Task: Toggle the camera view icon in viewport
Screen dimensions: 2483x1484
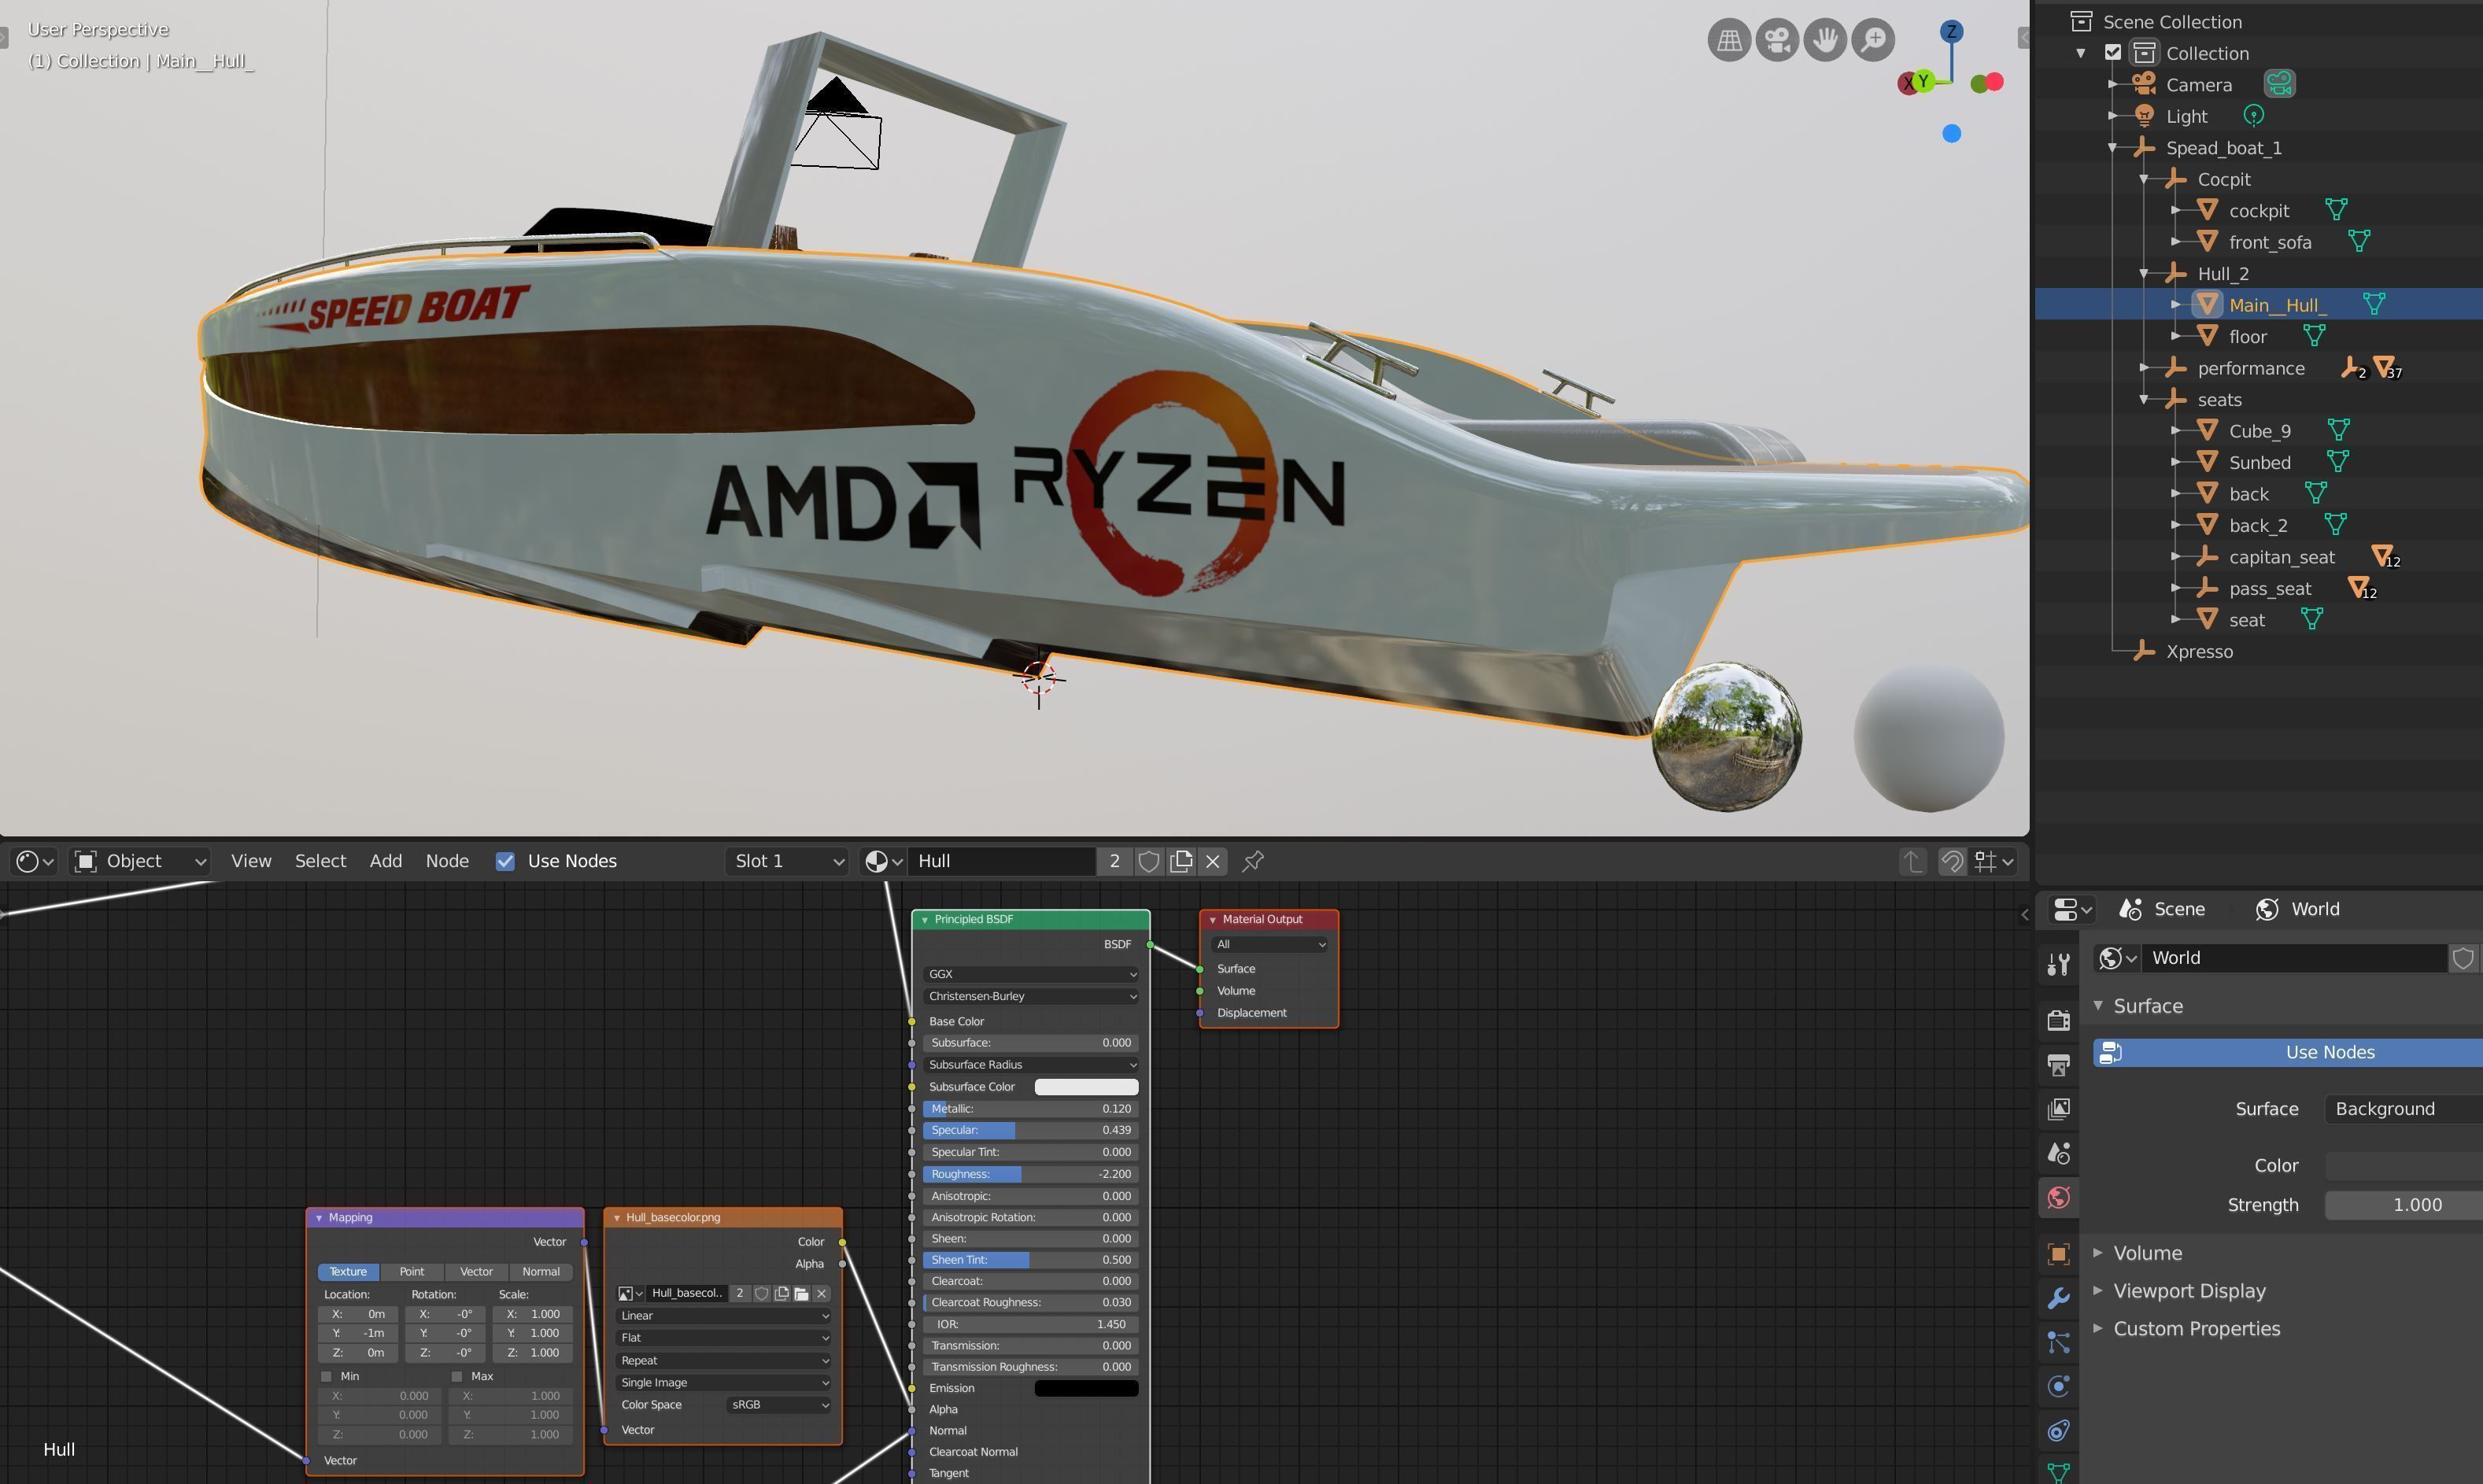Action: point(1777,40)
